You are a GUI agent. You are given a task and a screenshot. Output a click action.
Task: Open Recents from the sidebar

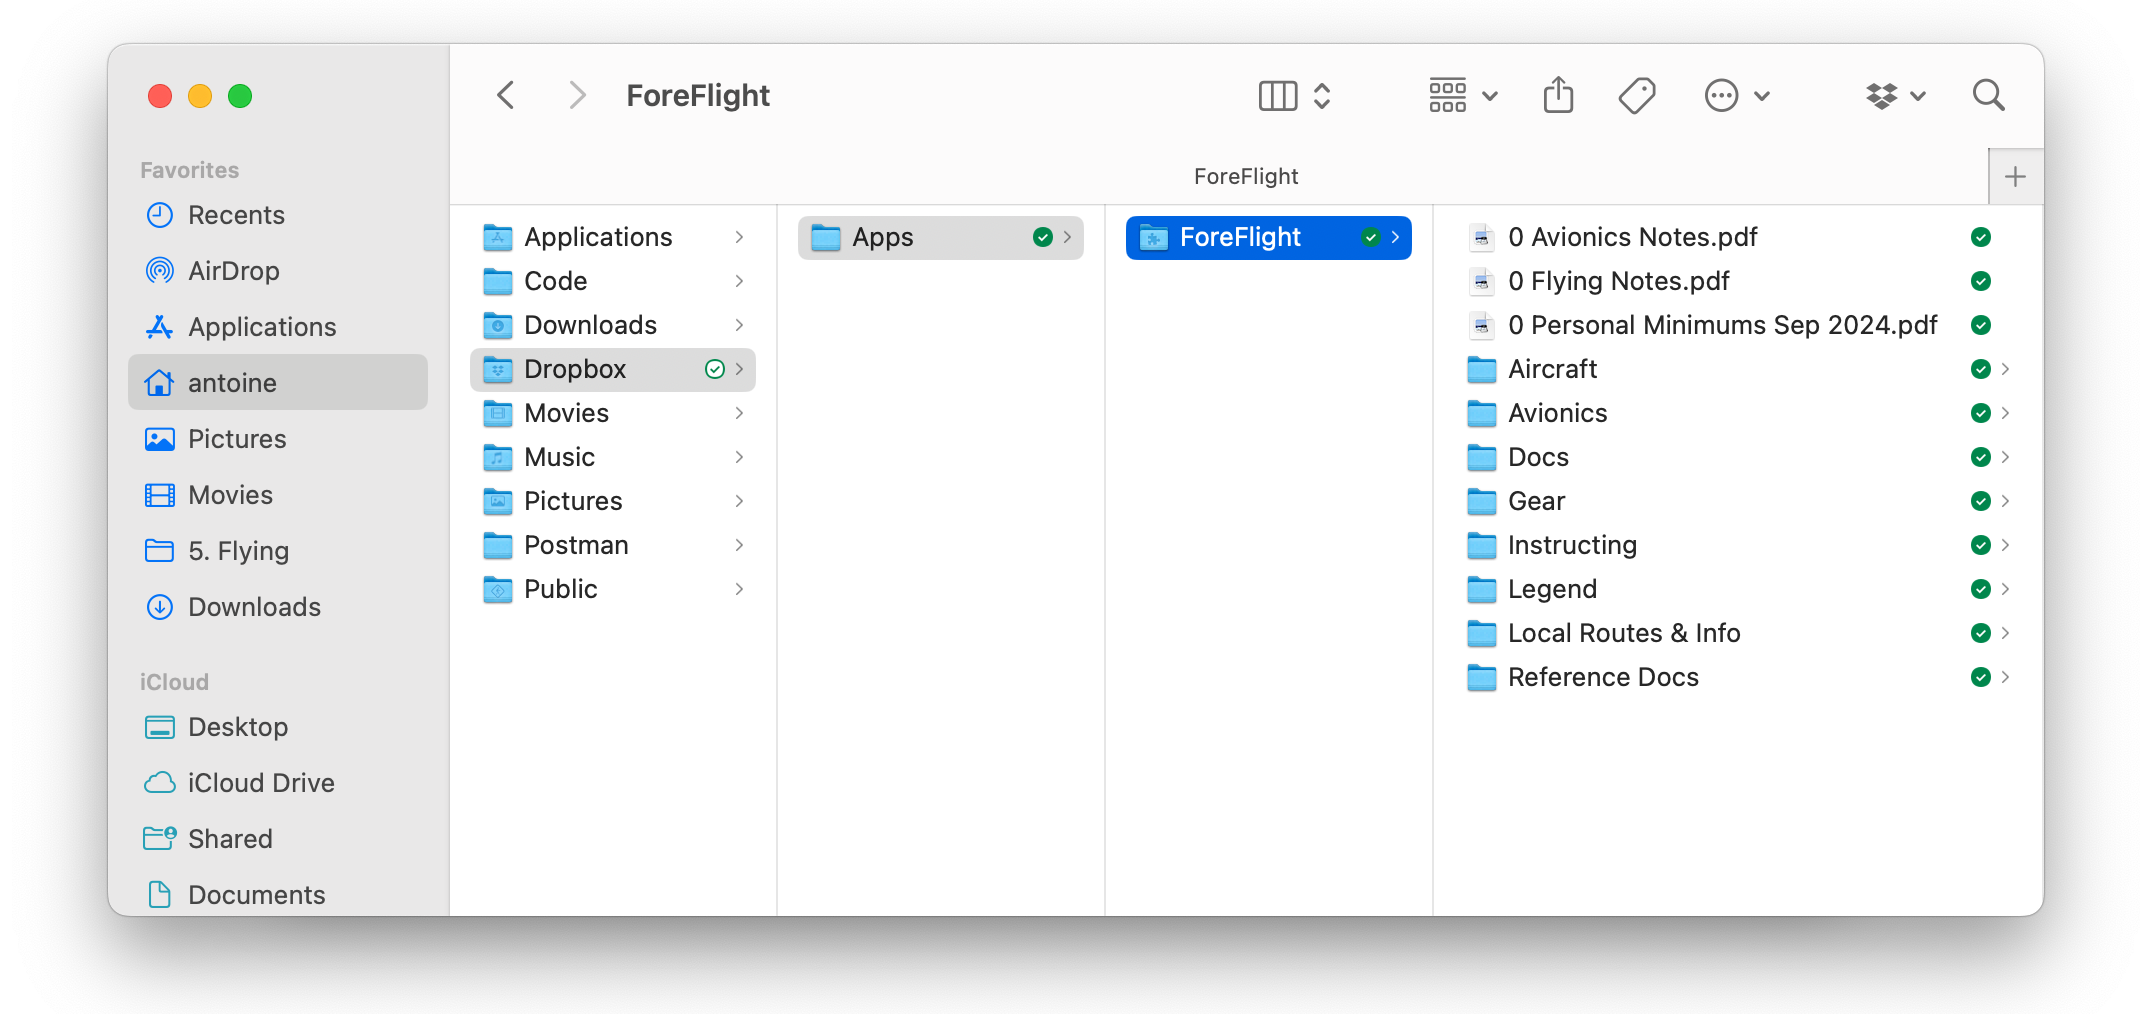pyautogui.click(x=236, y=215)
